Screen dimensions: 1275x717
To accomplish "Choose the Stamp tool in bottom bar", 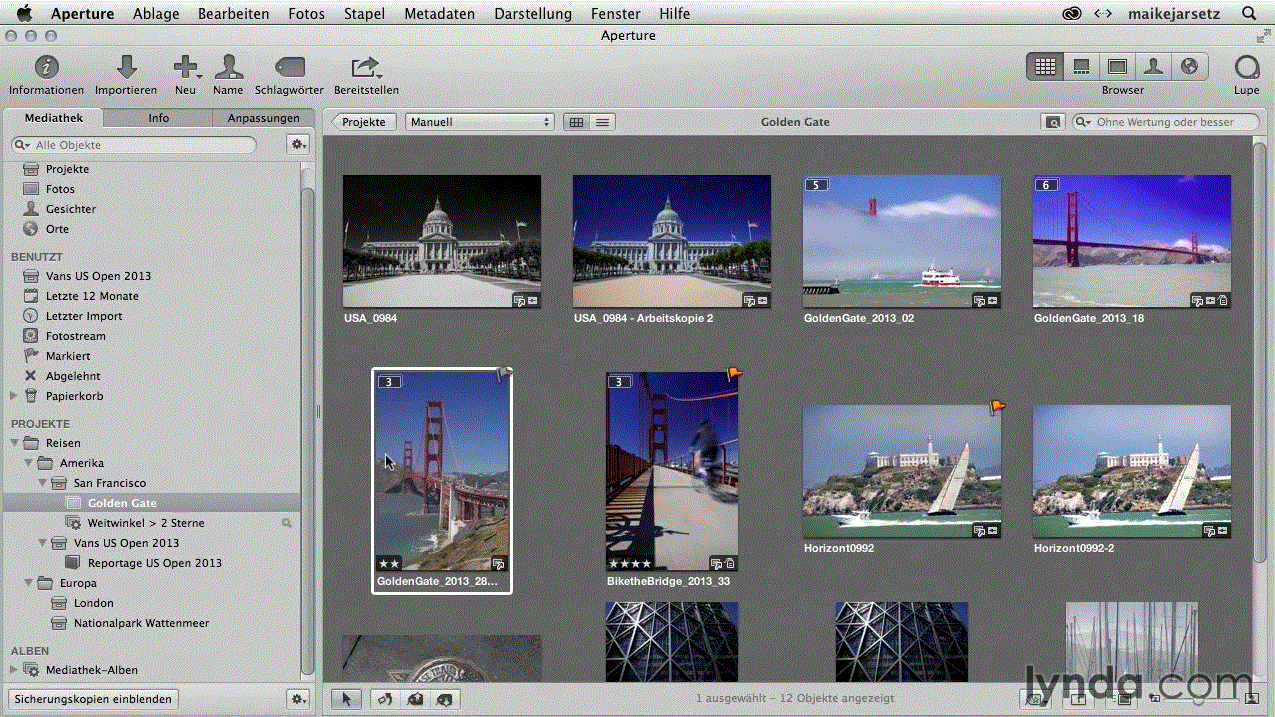I will point(445,699).
